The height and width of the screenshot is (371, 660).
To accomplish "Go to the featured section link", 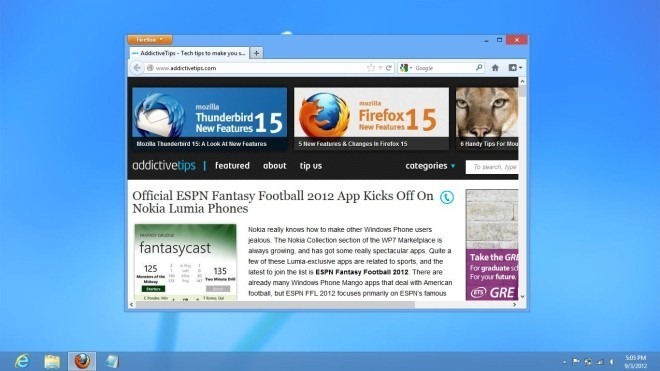I will pyautogui.click(x=232, y=166).
